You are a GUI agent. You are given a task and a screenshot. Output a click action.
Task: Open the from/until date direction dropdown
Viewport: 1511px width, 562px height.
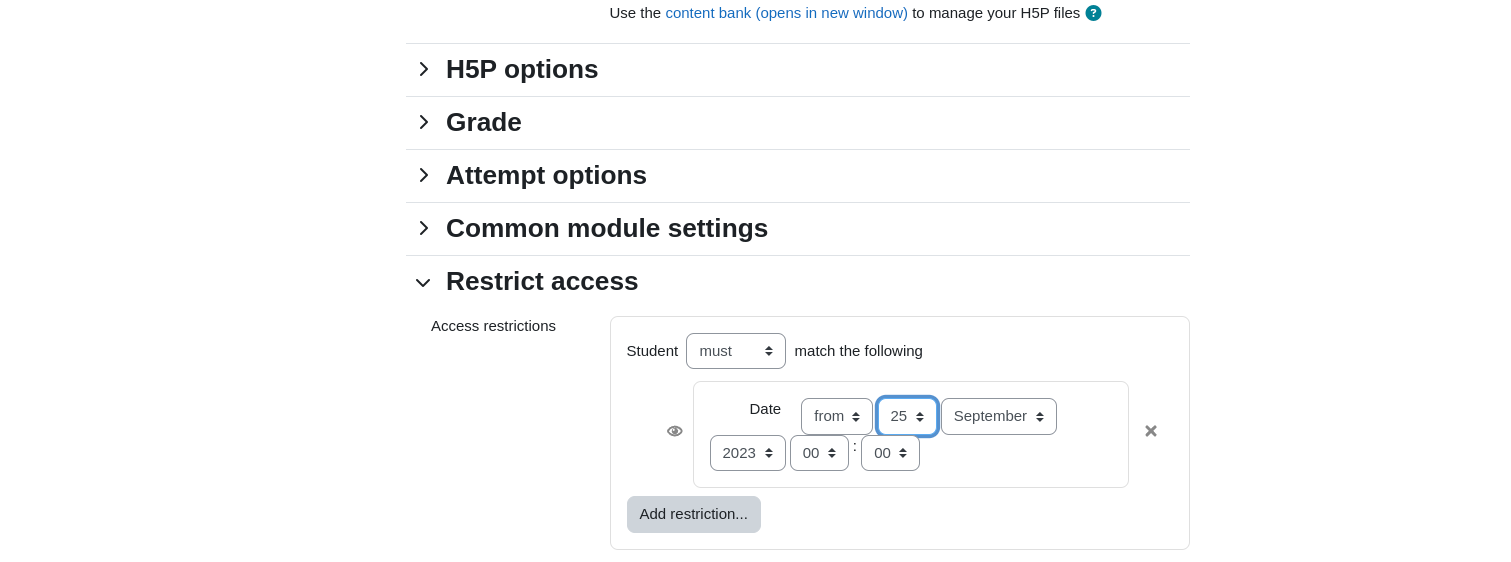click(837, 416)
